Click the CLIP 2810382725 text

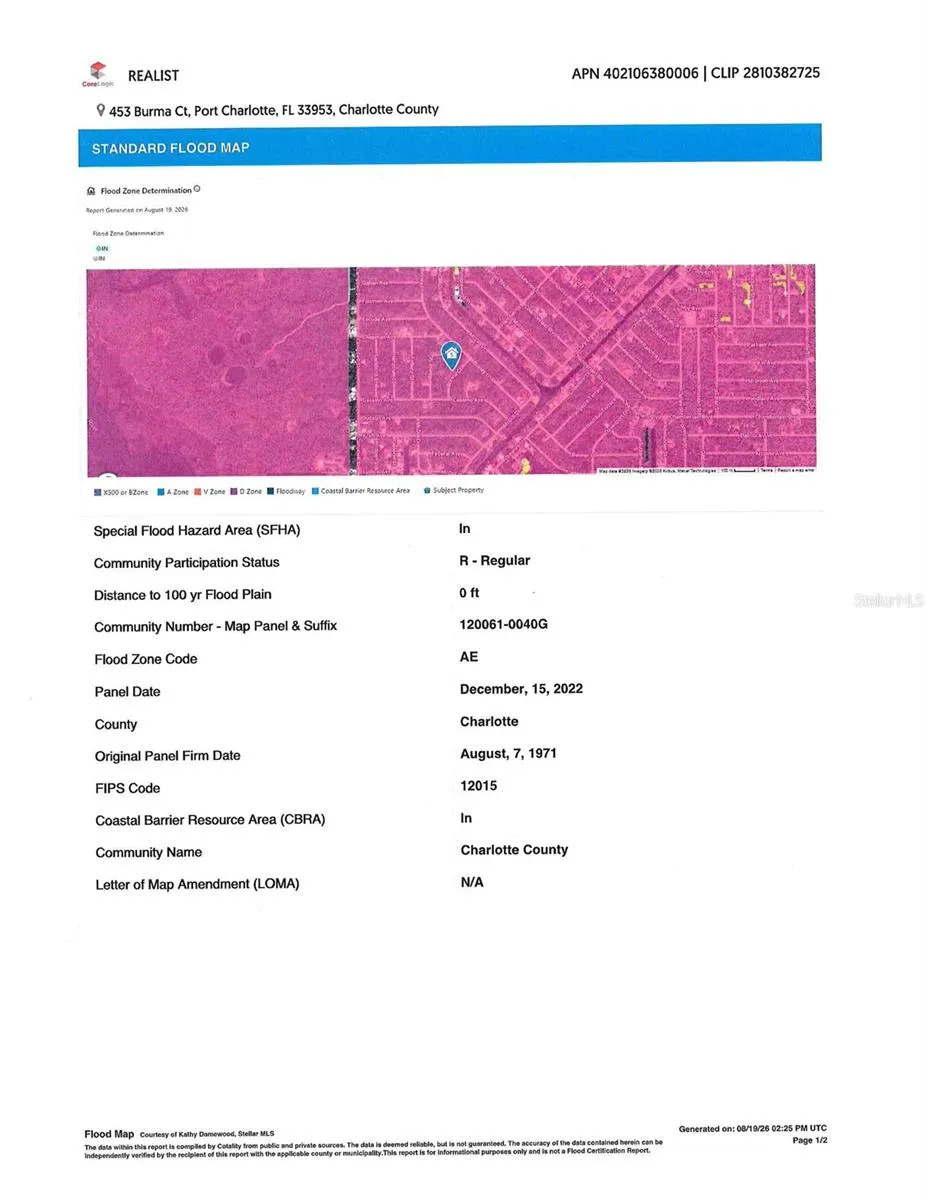[x=765, y=73]
